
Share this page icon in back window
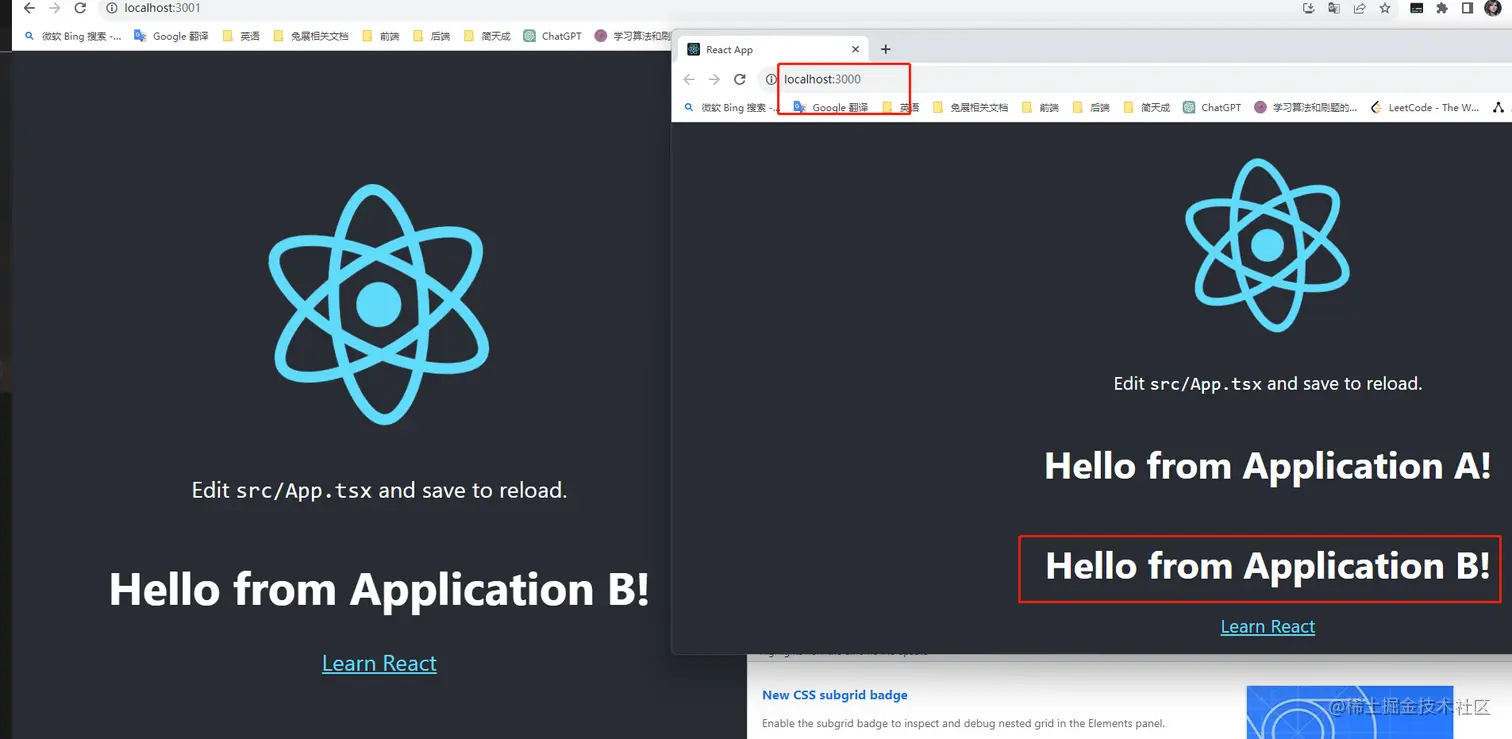pyautogui.click(x=1360, y=8)
